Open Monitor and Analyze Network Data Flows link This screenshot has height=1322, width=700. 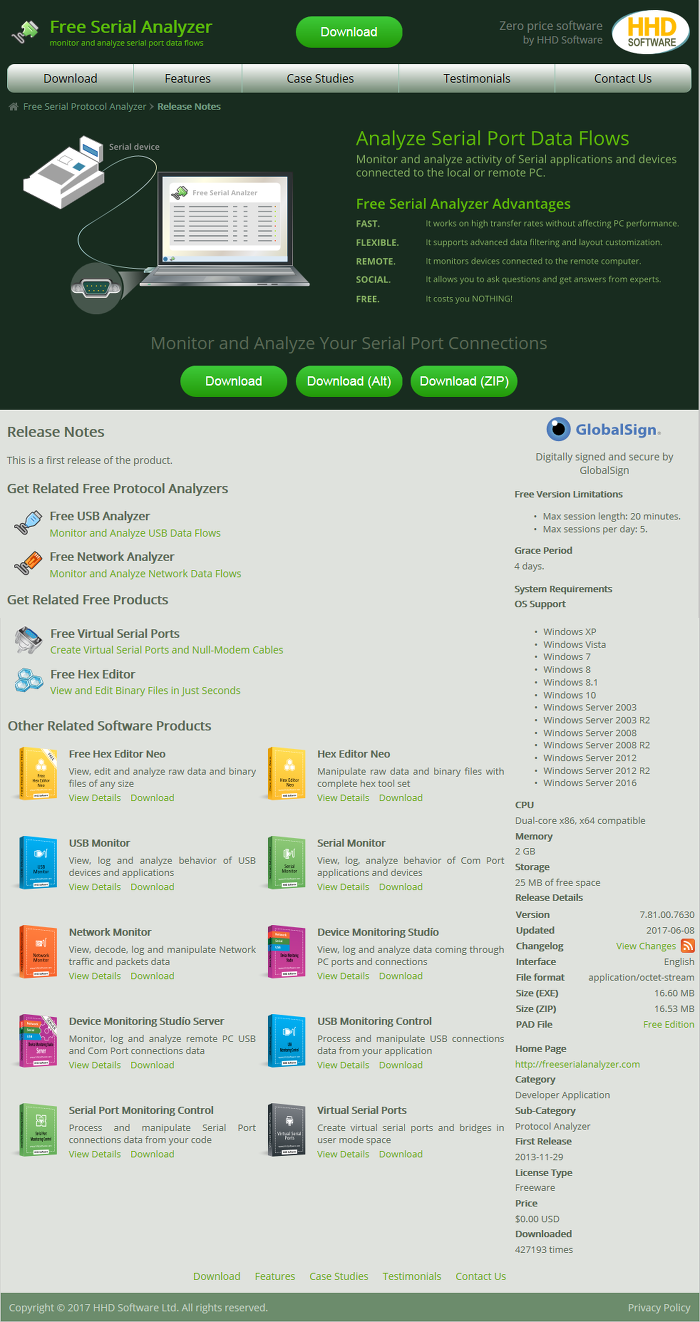point(145,574)
